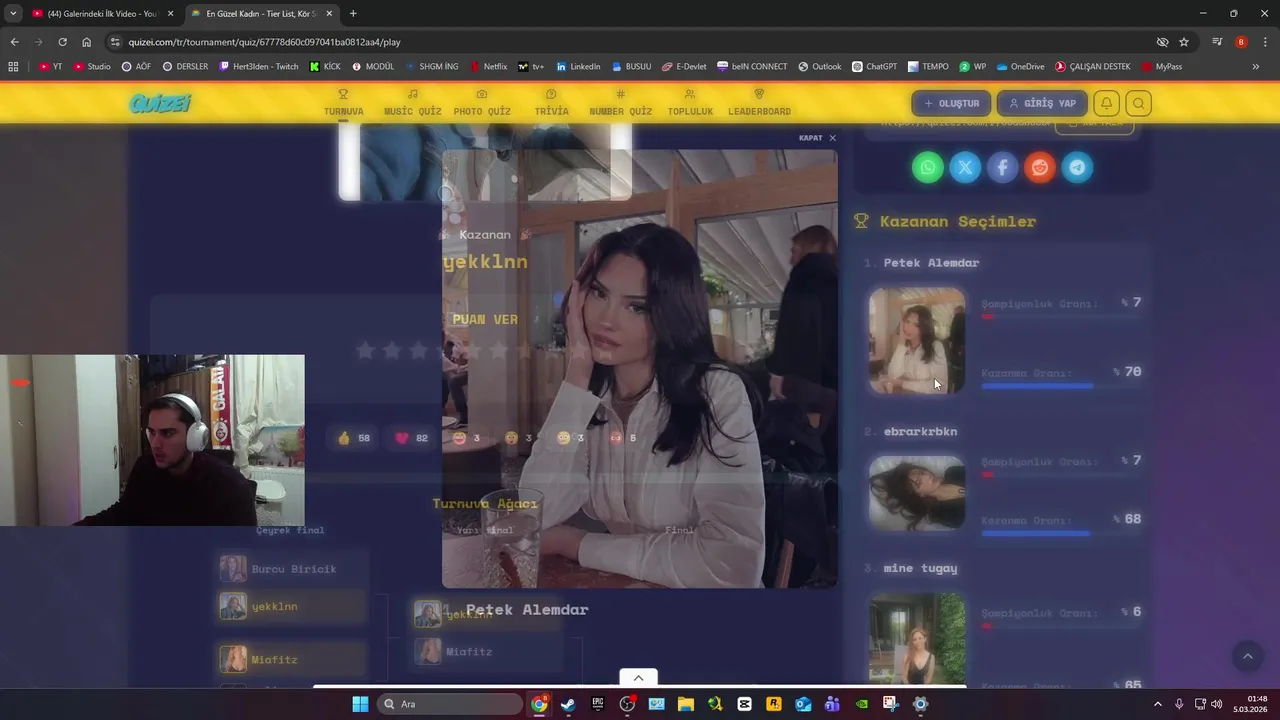Click the Puan Ver label

(485, 320)
